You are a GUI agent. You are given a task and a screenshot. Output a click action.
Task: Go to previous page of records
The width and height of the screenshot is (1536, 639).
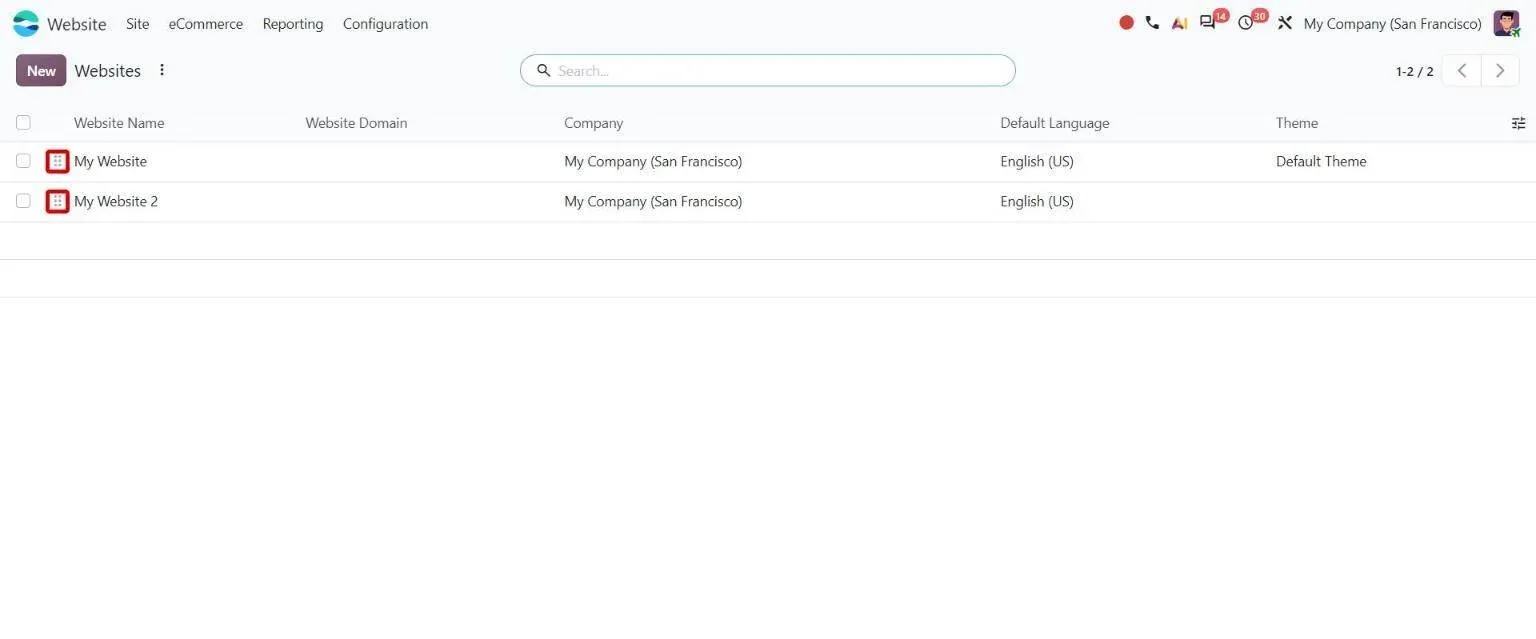pos(1461,70)
